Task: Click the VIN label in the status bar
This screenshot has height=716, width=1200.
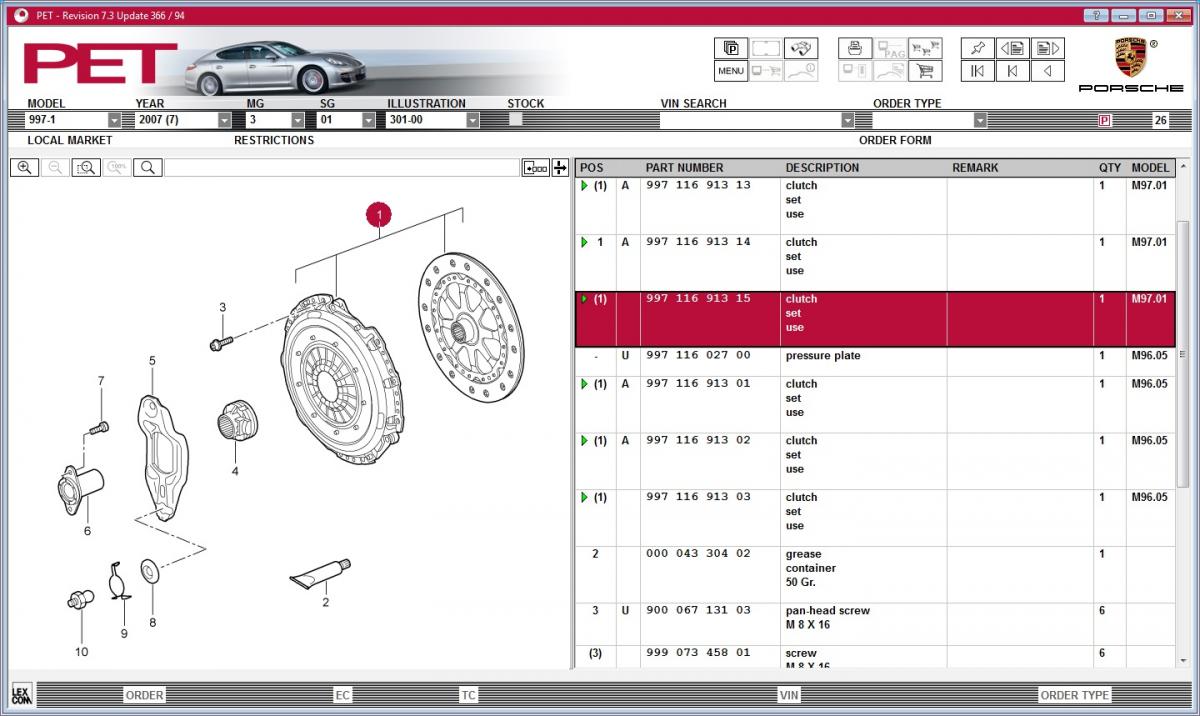Action: (789, 695)
